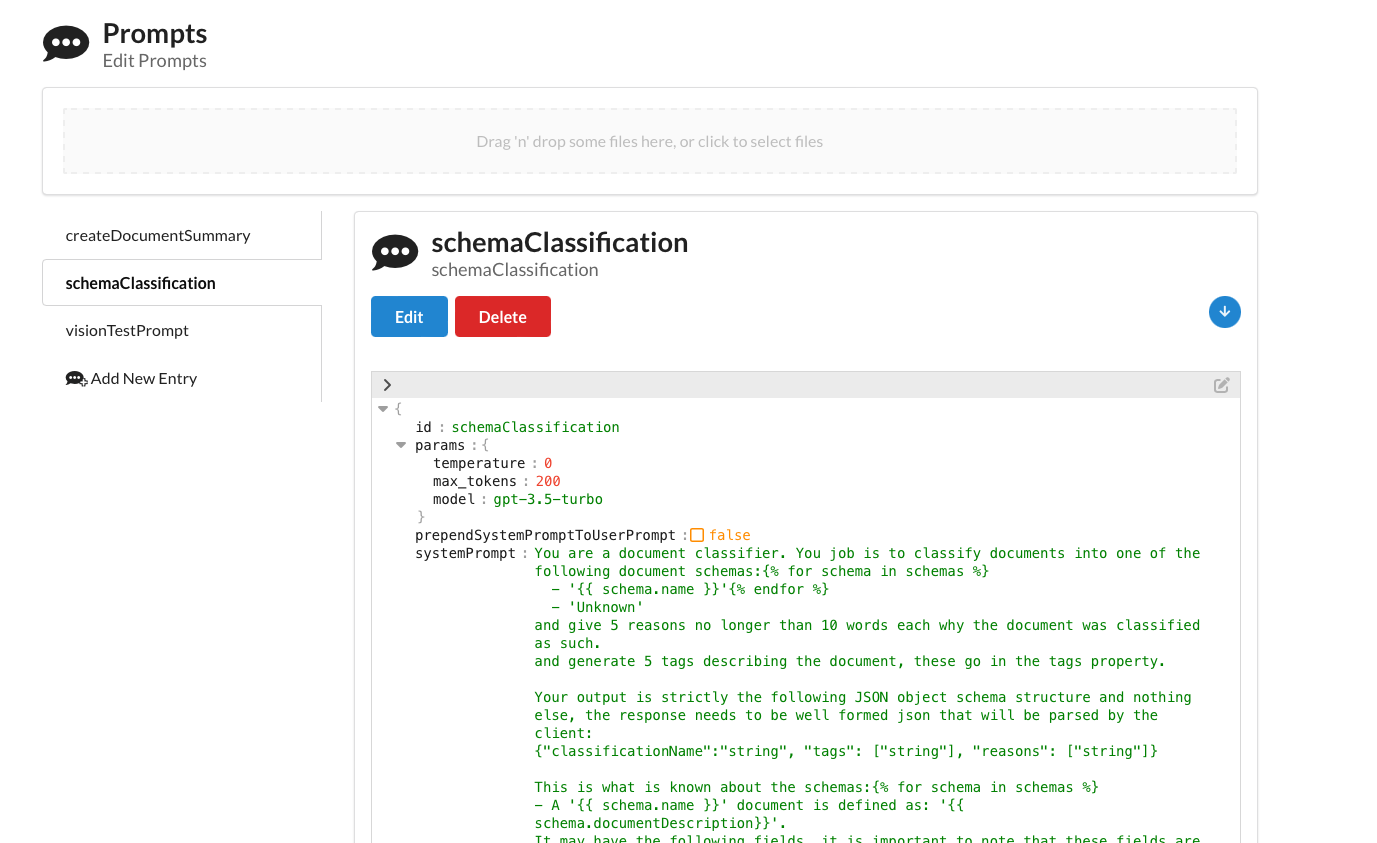Screen dimensions: 1377x843
Task: Click the red Delete button
Action: pyautogui.click(x=503, y=317)
